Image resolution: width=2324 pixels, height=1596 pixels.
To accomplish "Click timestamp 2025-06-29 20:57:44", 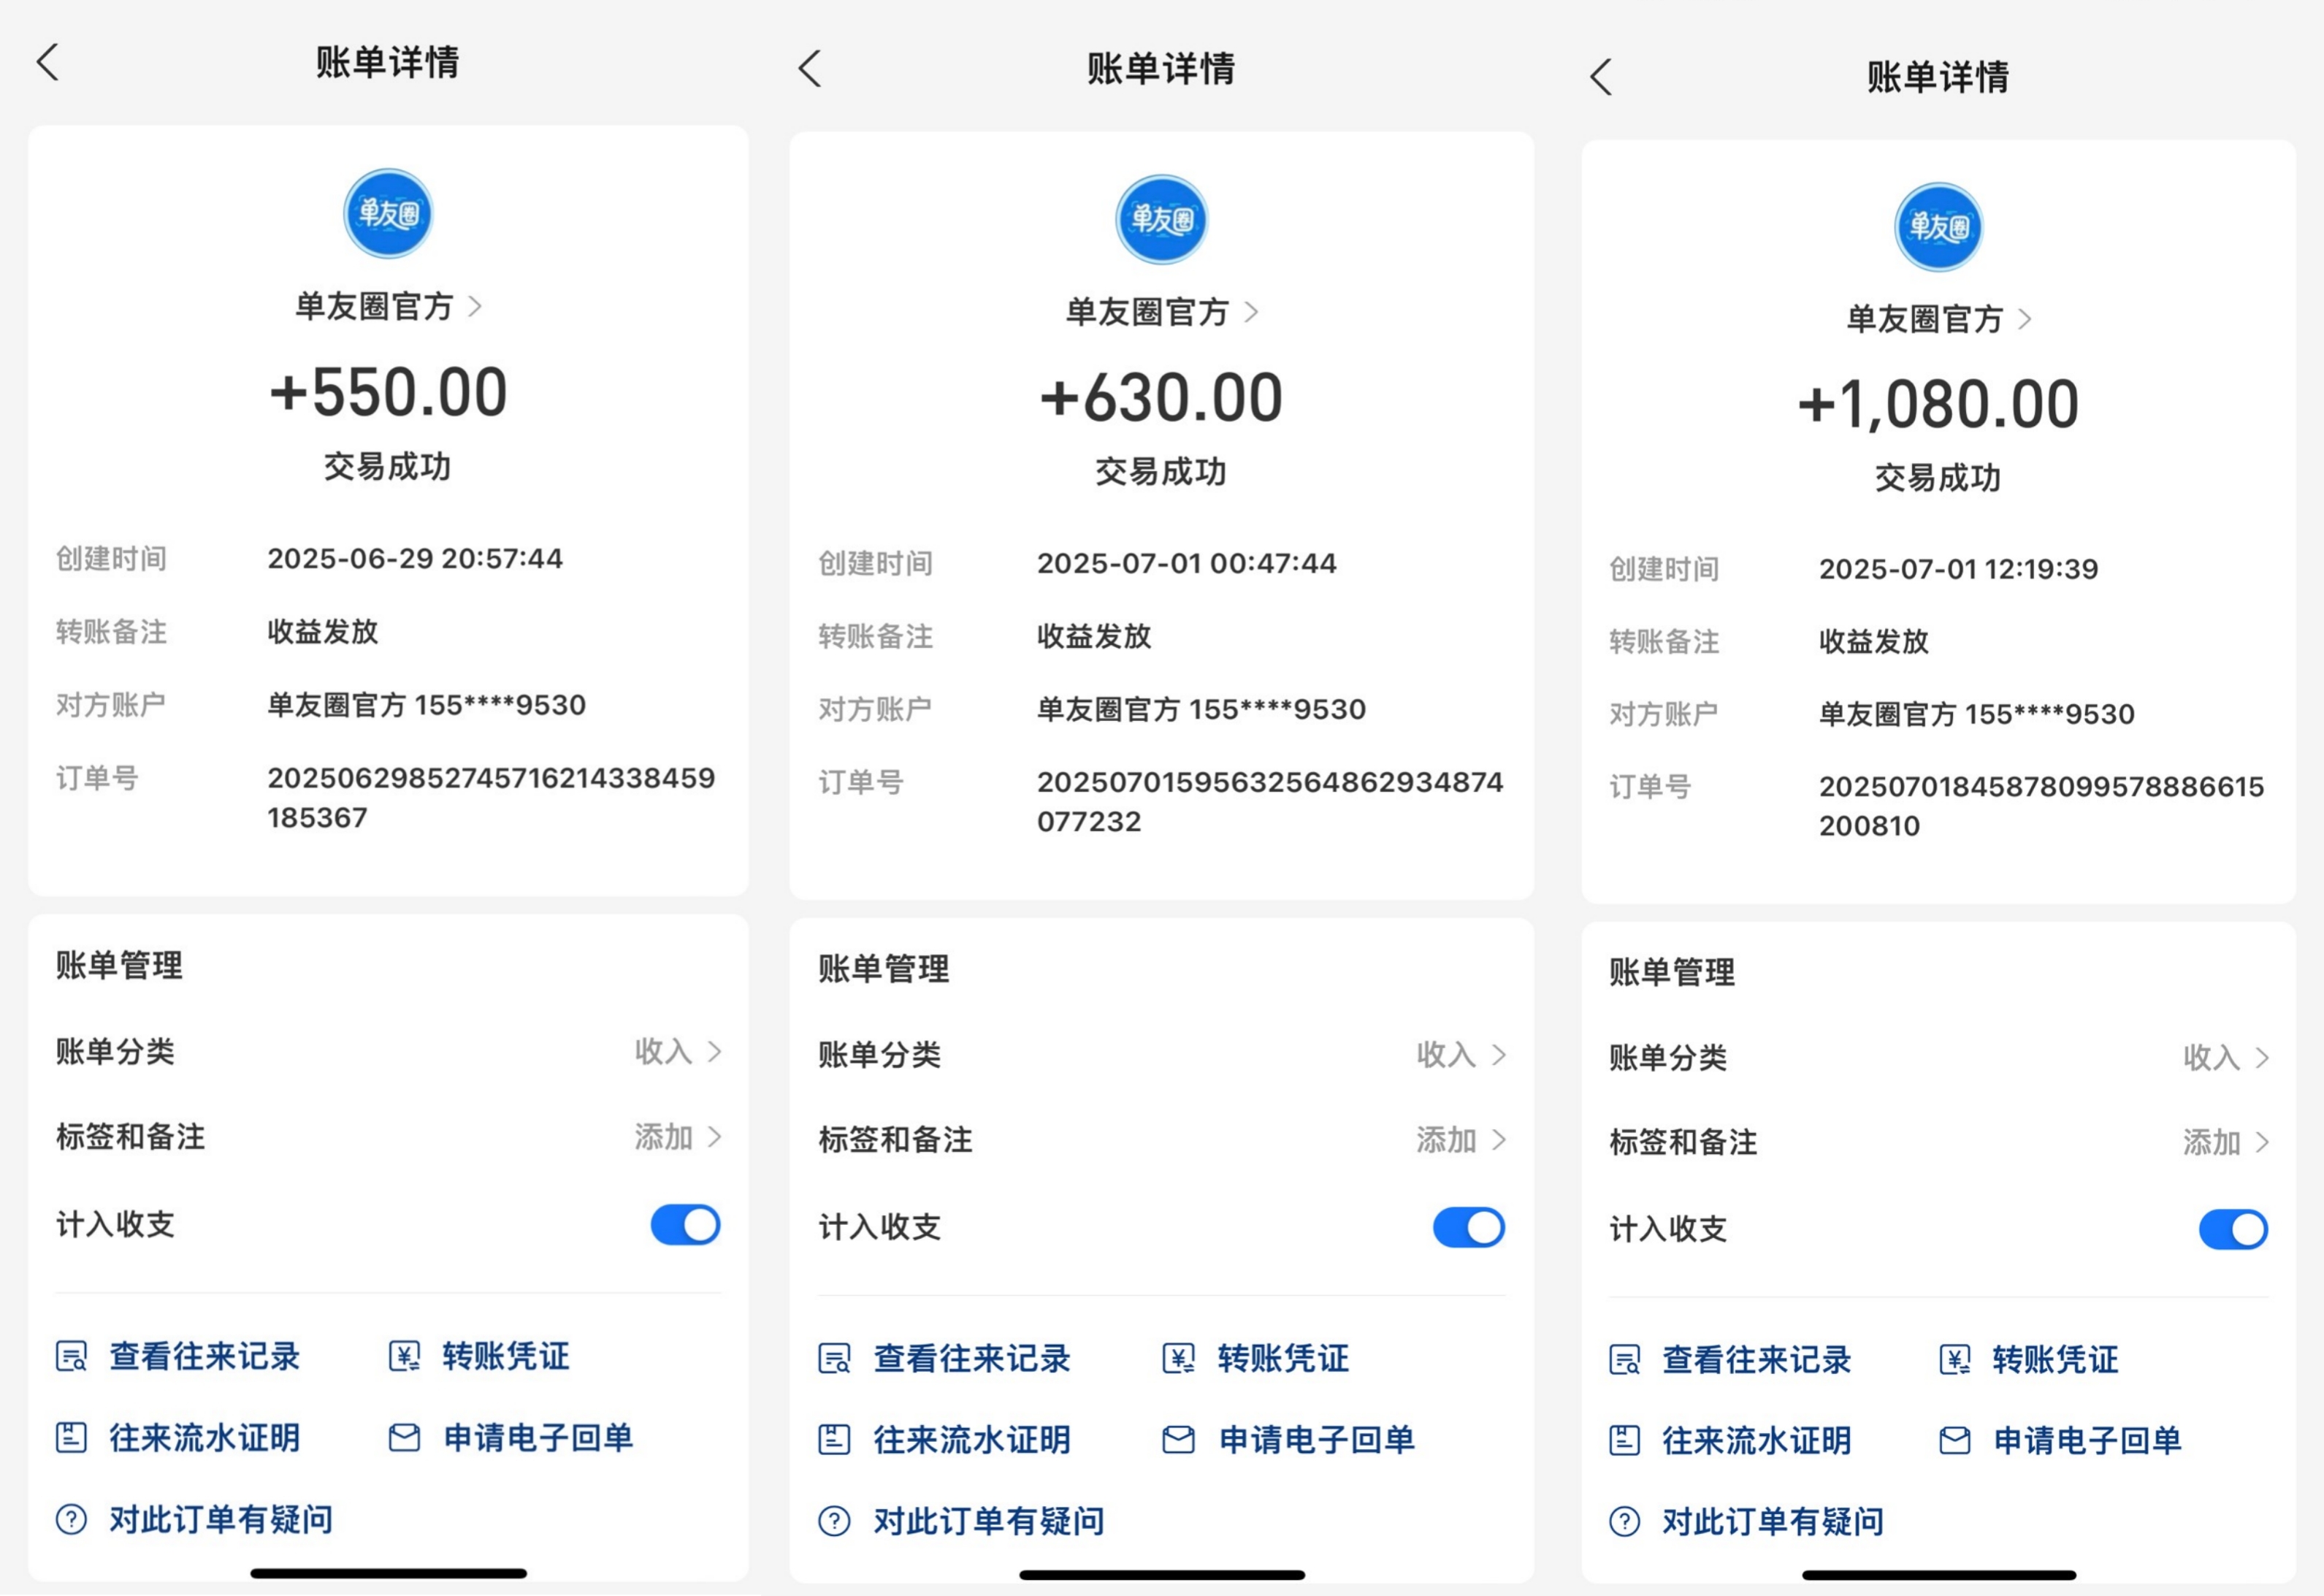I will point(415,558).
